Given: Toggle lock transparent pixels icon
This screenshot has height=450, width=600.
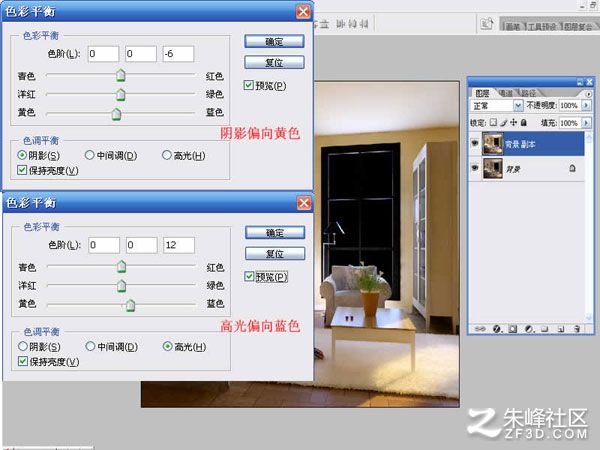Looking at the screenshot, I should click(x=493, y=122).
